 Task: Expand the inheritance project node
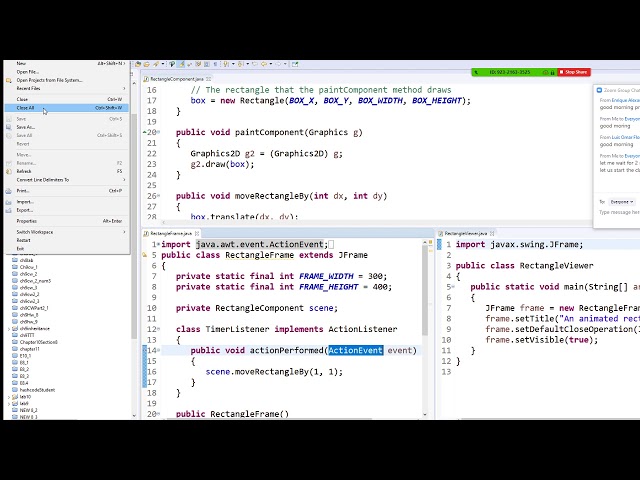point(9,329)
